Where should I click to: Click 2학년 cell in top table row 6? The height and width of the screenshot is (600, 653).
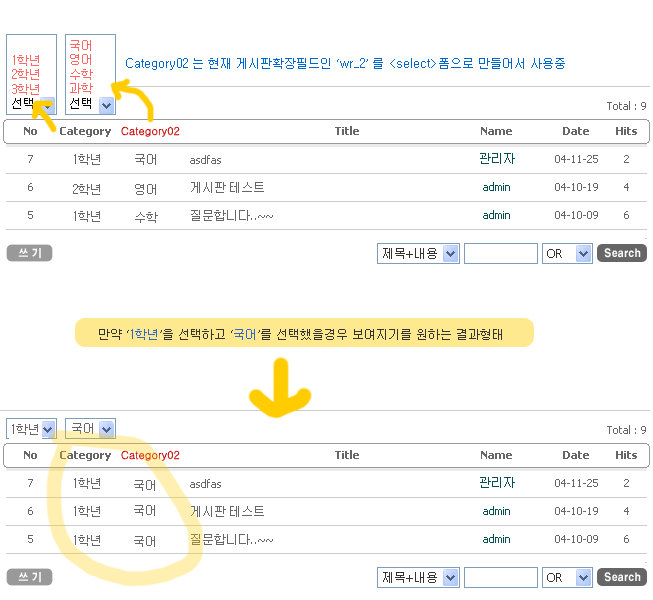pos(86,189)
